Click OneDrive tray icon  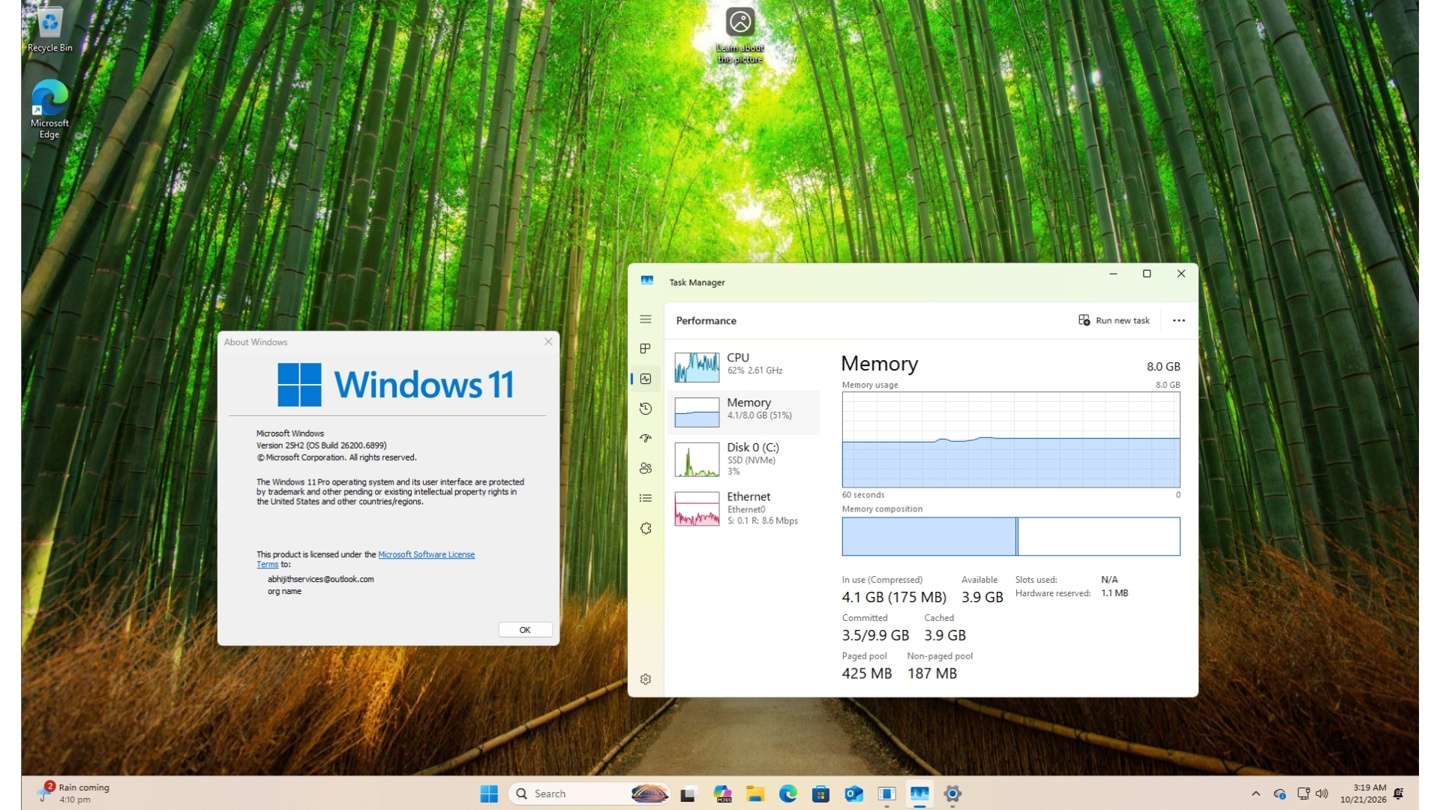(x=1279, y=794)
